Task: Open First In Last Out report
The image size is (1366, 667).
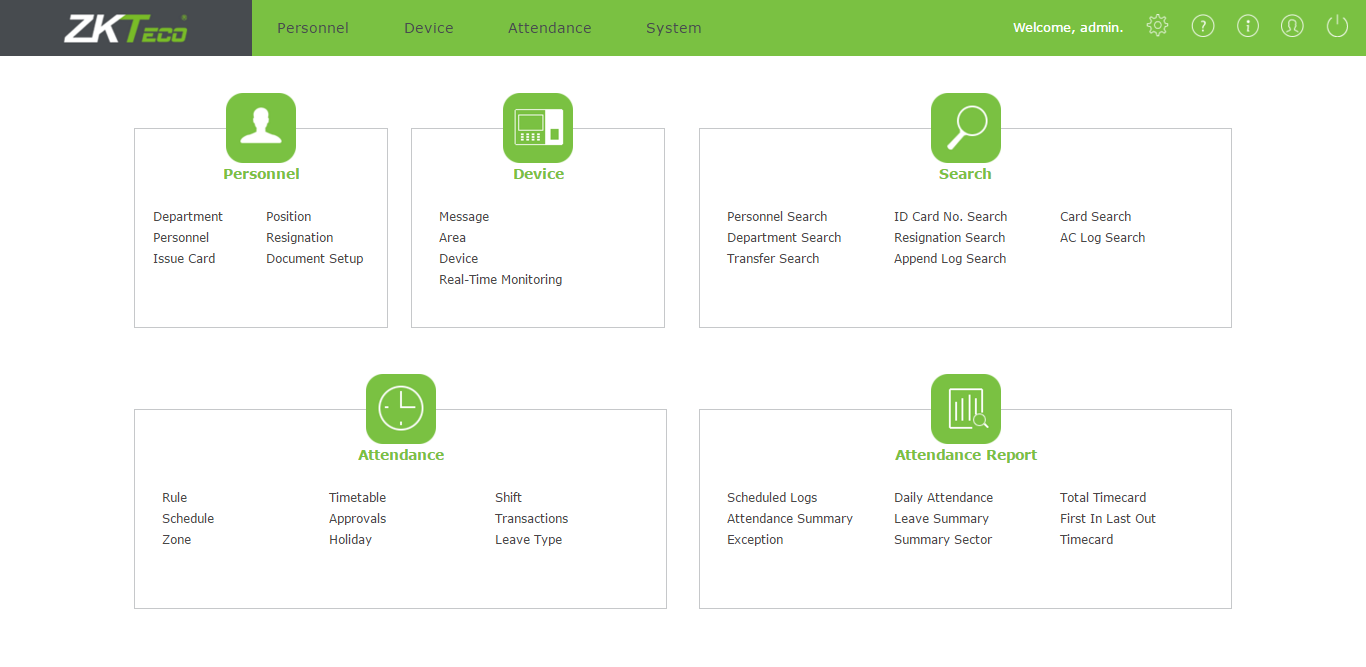Action: pyautogui.click(x=1107, y=519)
